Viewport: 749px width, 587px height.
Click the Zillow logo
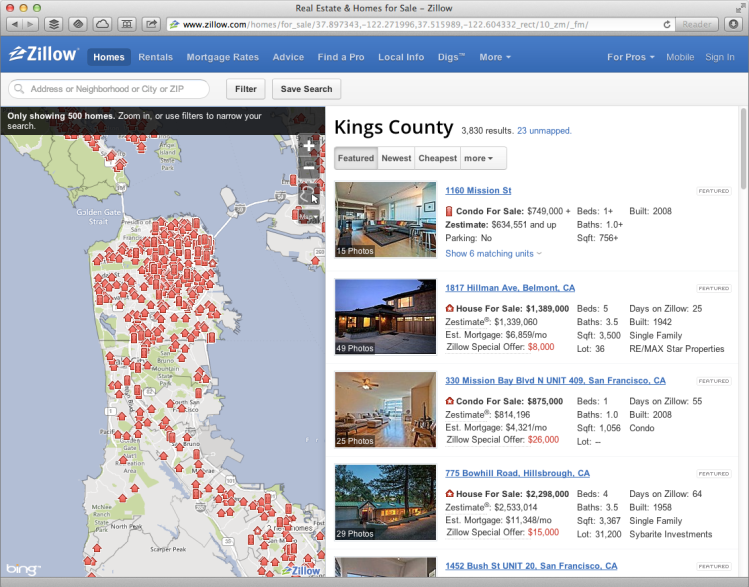pos(43,55)
